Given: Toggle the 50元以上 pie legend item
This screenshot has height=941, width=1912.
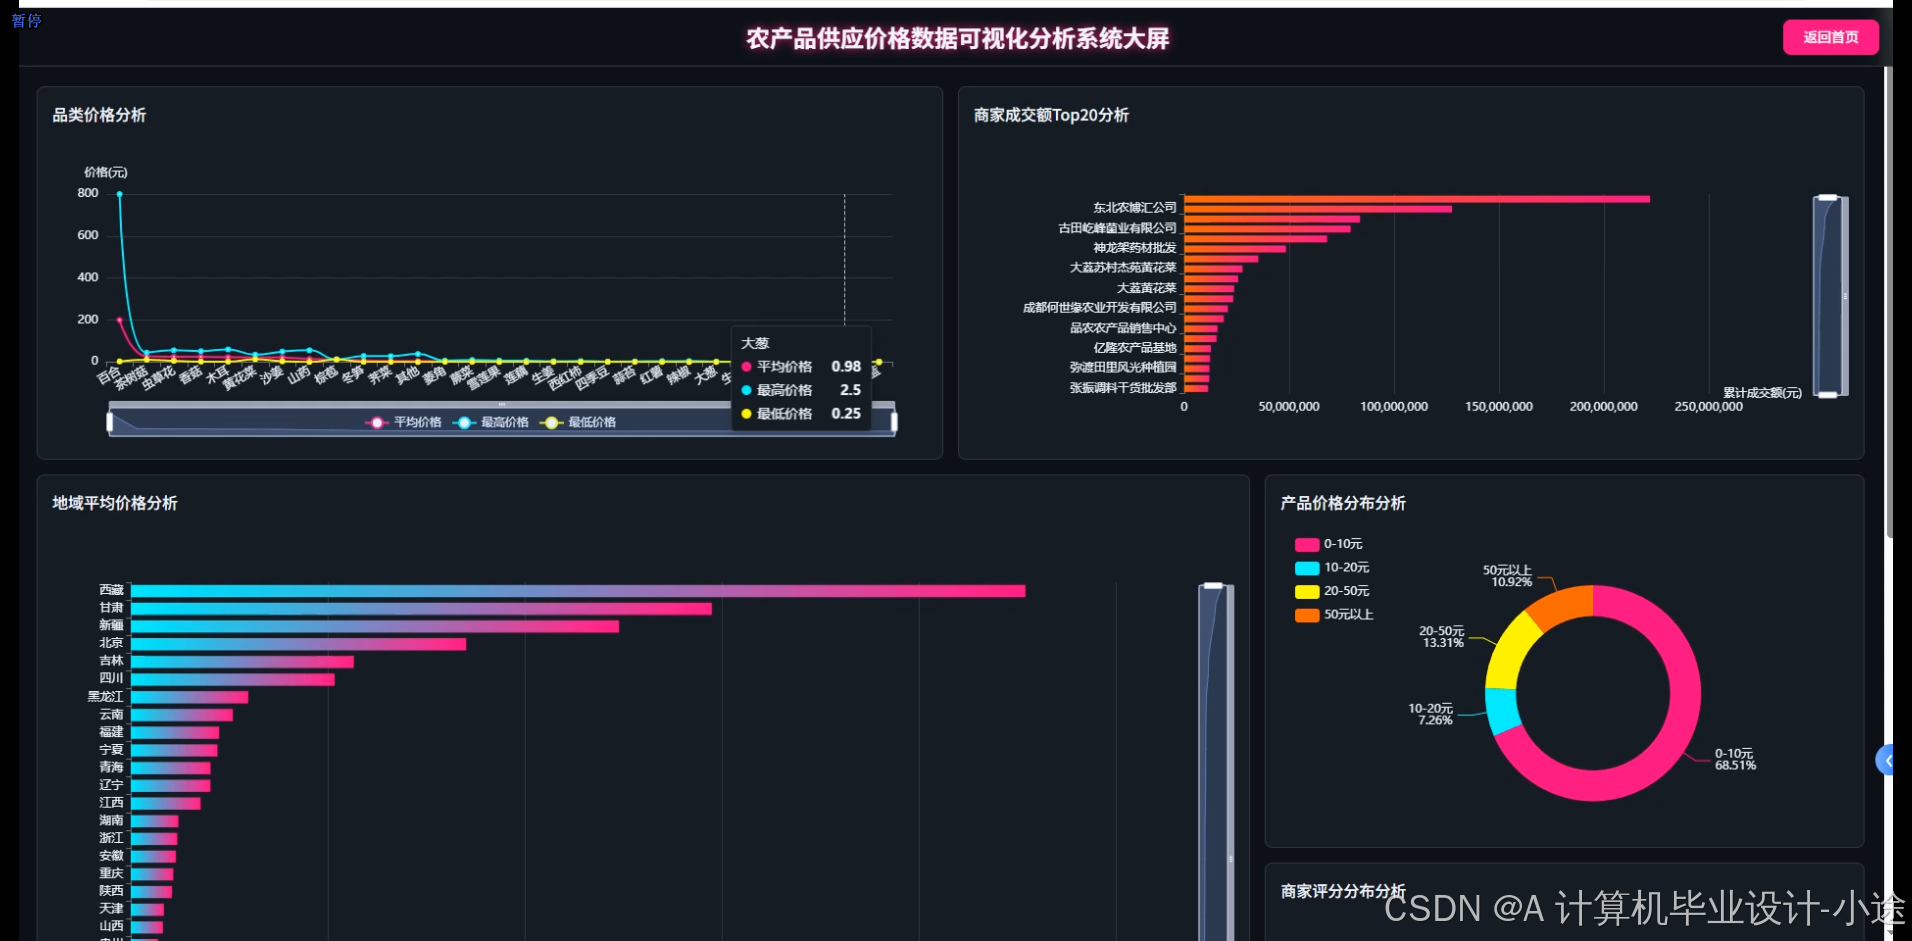Looking at the screenshot, I should pyautogui.click(x=1334, y=614).
